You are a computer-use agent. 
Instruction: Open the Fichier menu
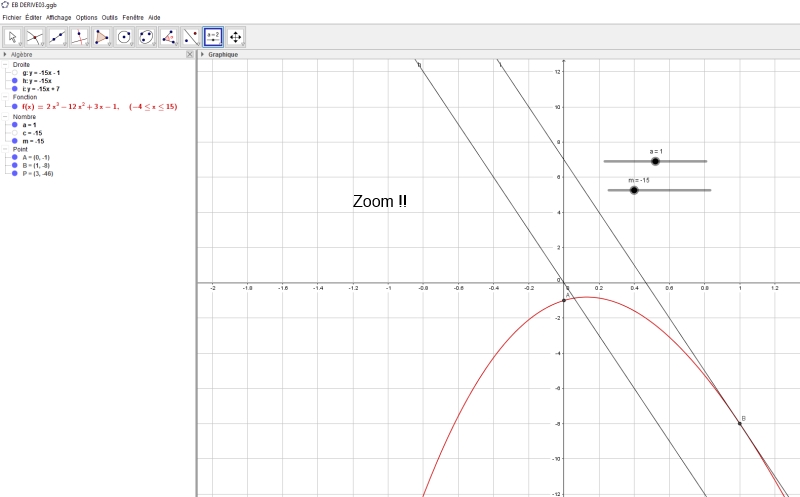[12, 17]
